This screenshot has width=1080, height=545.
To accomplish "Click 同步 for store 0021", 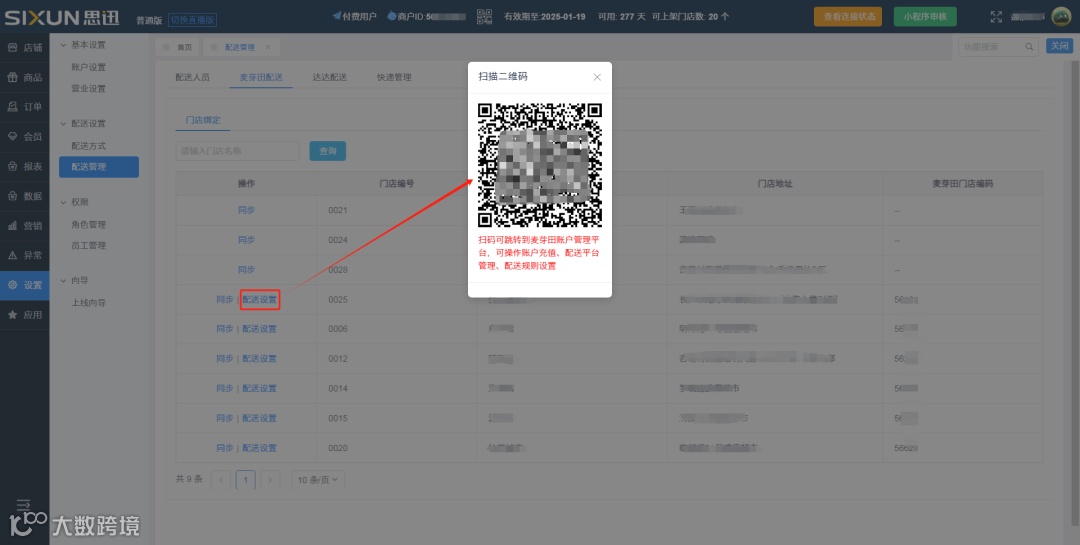I will pos(246,210).
